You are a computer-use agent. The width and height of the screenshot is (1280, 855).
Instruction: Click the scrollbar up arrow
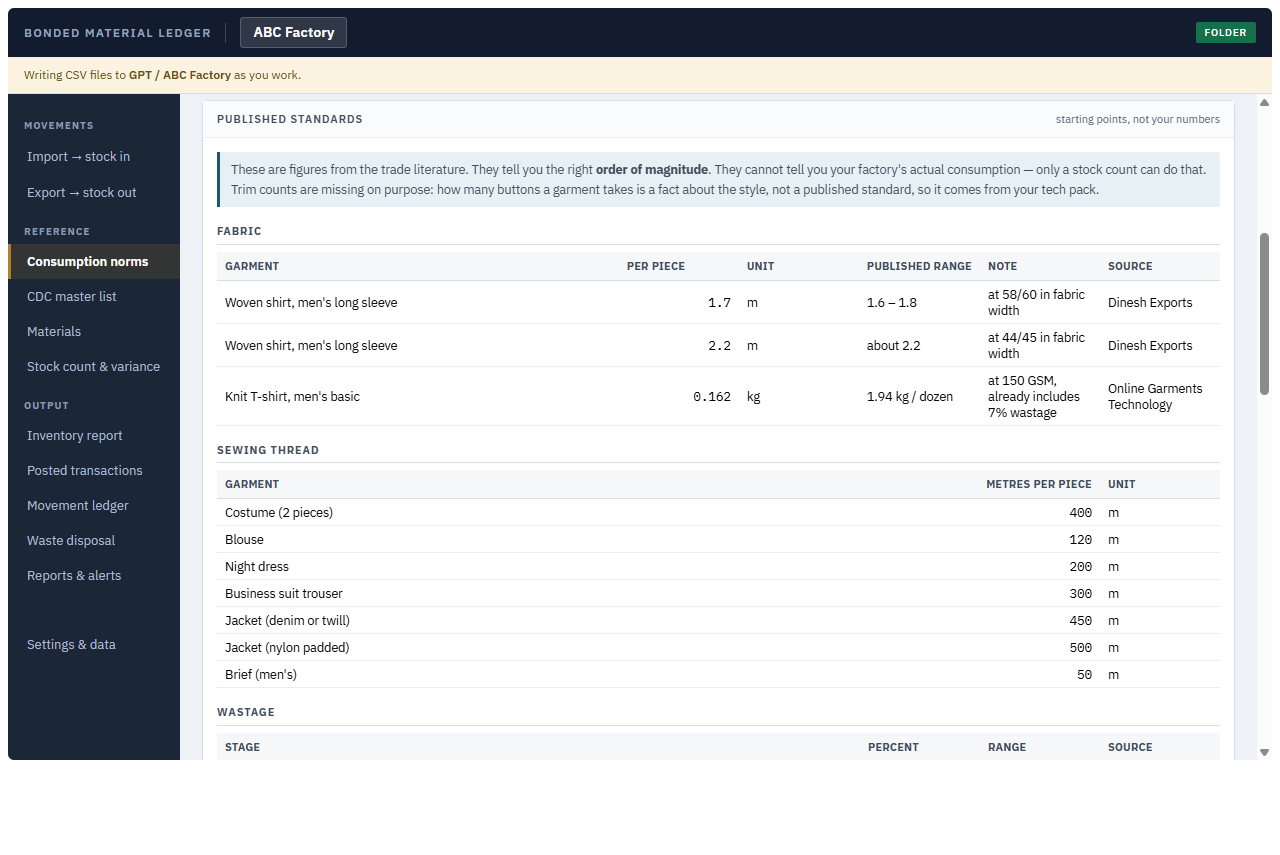(1264, 102)
